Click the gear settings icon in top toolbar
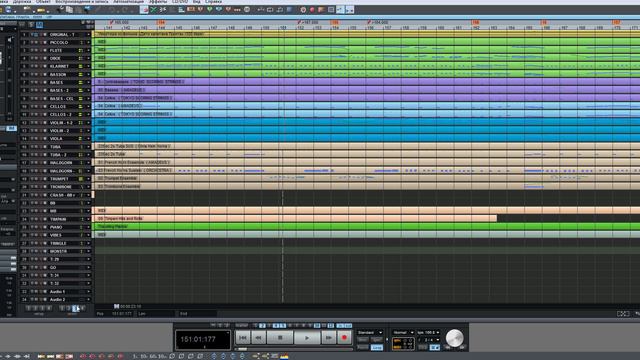Image resolution: width=640 pixels, height=360 pixels. [x=303, y=10]
